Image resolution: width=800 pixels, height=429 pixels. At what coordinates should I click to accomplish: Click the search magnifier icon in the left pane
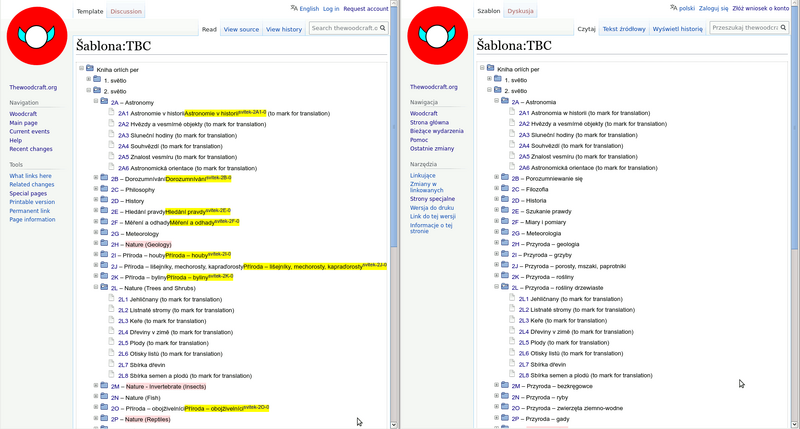(383, 28)
